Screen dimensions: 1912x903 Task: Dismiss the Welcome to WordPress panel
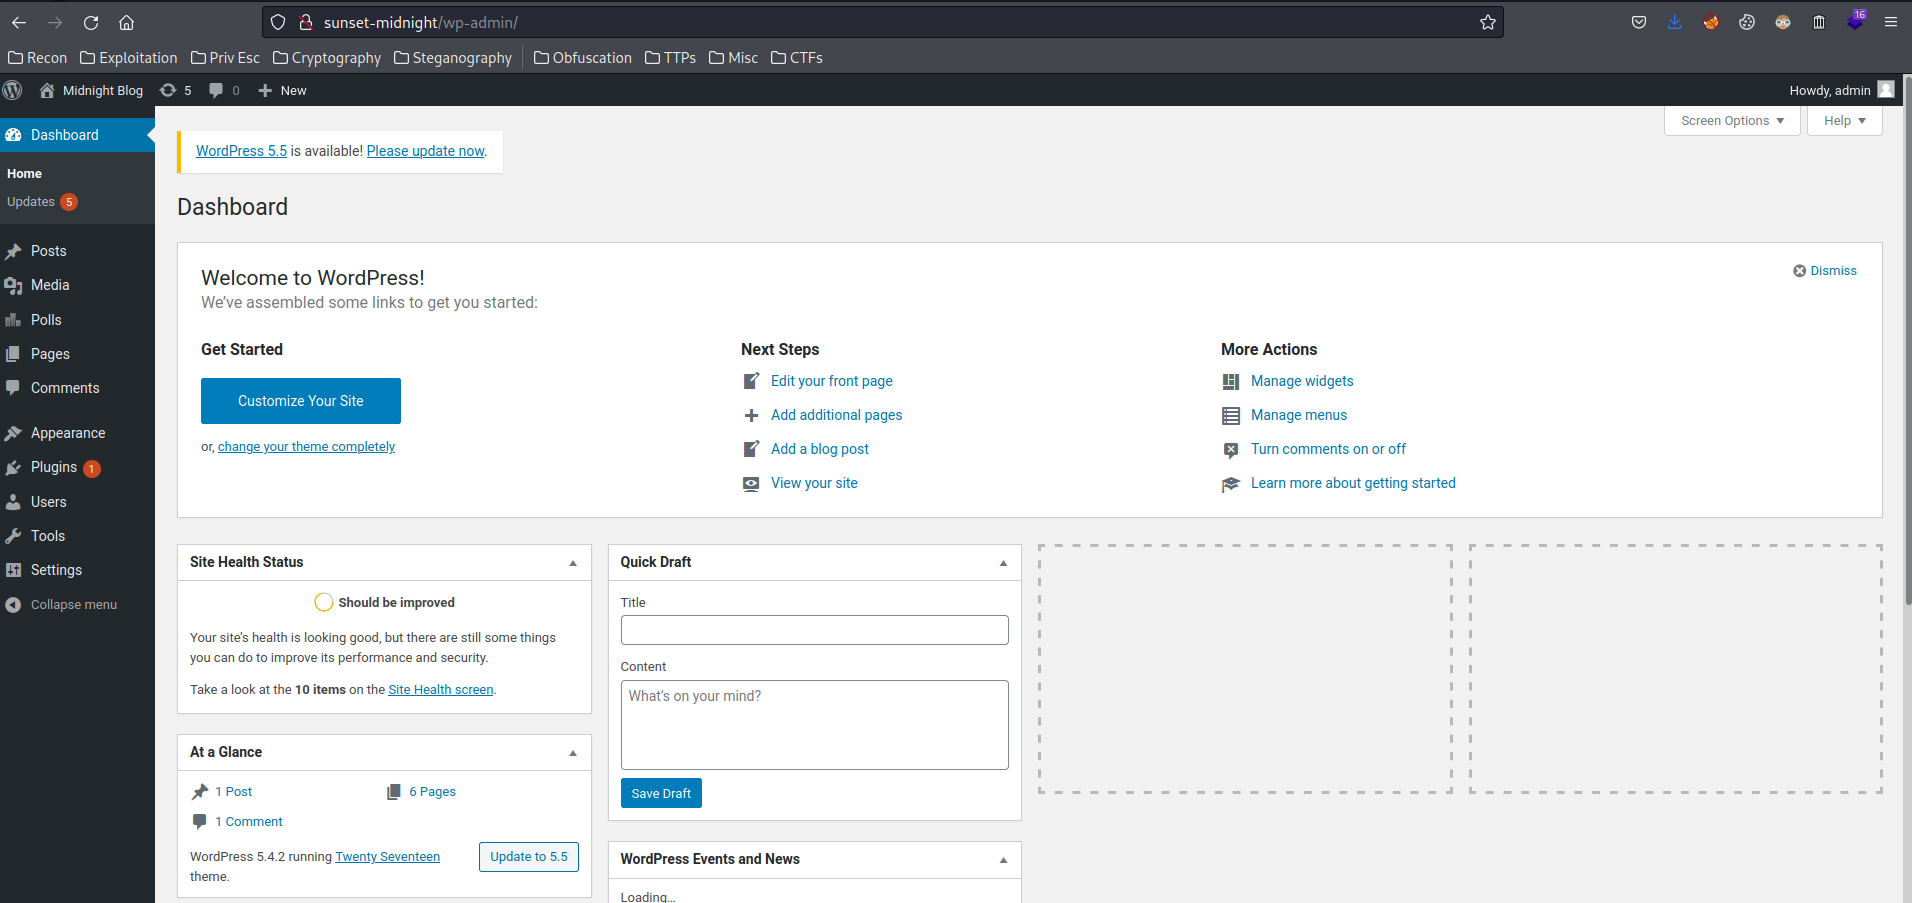(1825, 271)
